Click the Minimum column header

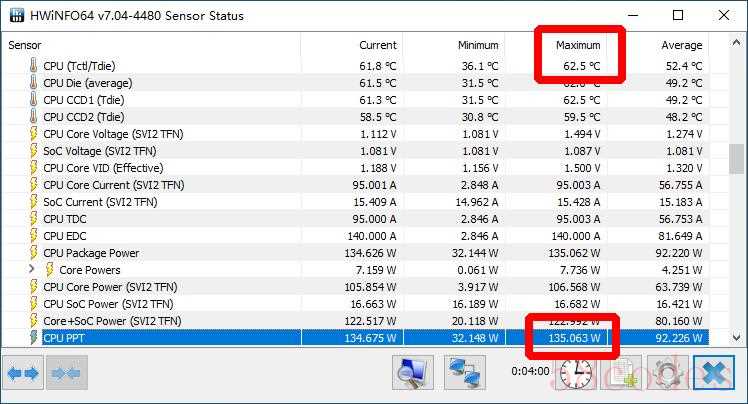pos(478,45)
